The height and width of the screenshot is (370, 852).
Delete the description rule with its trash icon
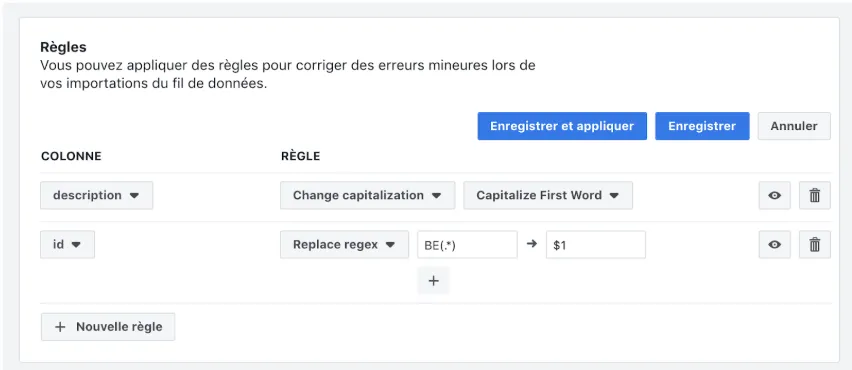pyautogui.click(x=815, y=196)
